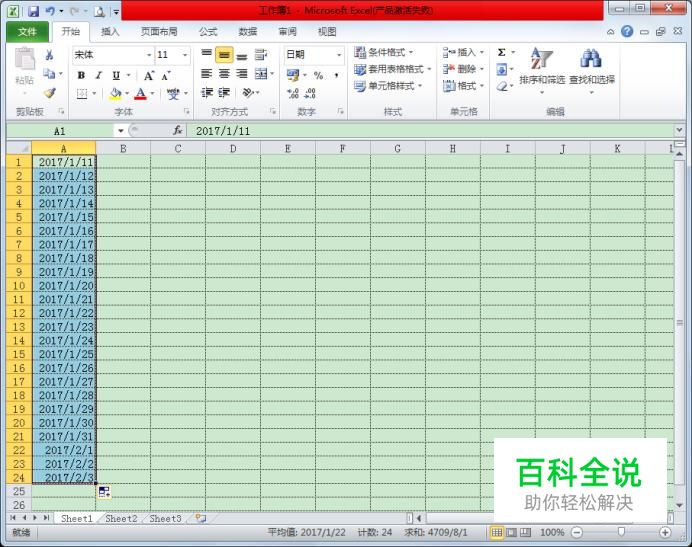Viewport: 692px width, 547px height.
Task: Click the Decrease Indent icon
Action: 207,93
